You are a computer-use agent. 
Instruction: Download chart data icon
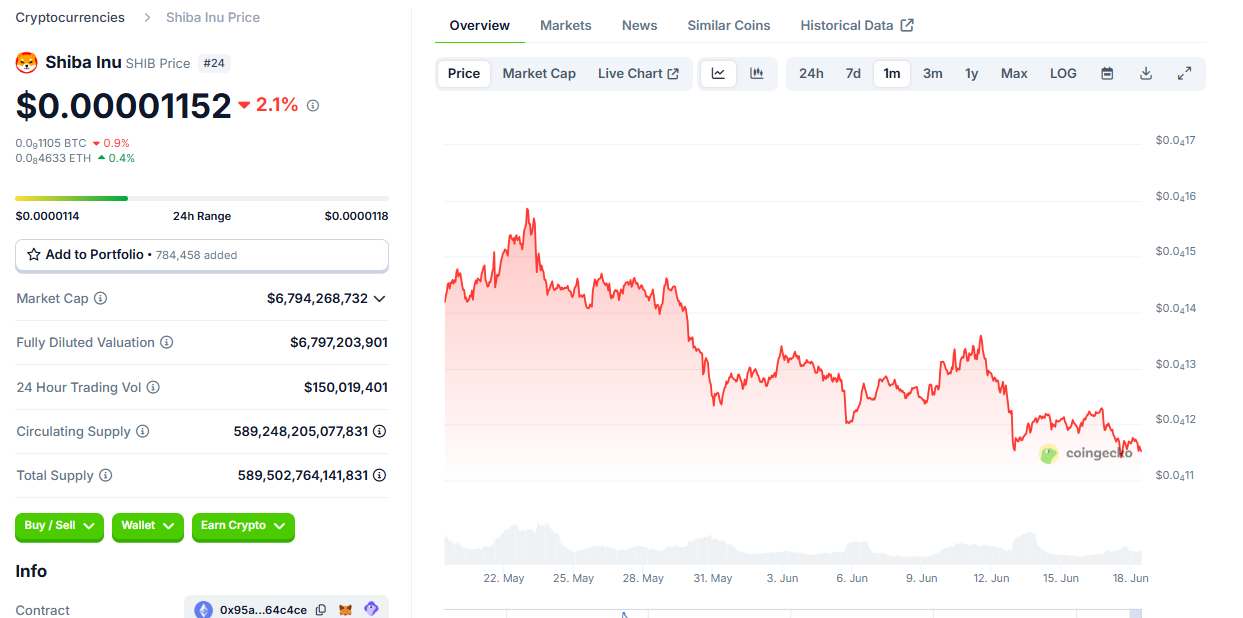coord(1146,73)
